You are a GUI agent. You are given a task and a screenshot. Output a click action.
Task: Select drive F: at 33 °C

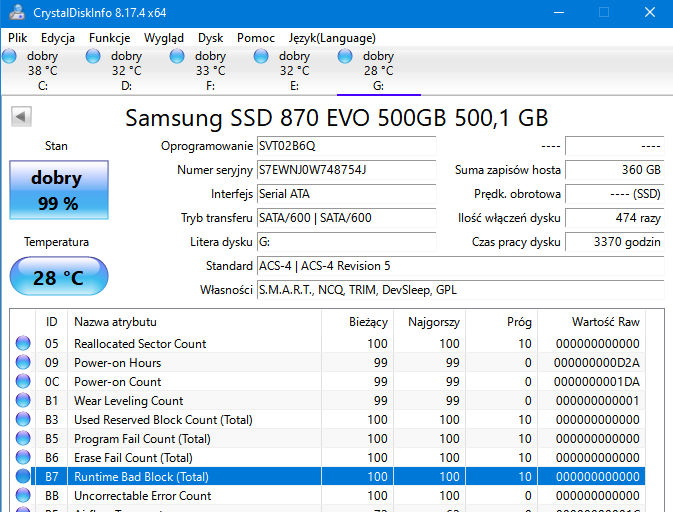pos(210,71)
